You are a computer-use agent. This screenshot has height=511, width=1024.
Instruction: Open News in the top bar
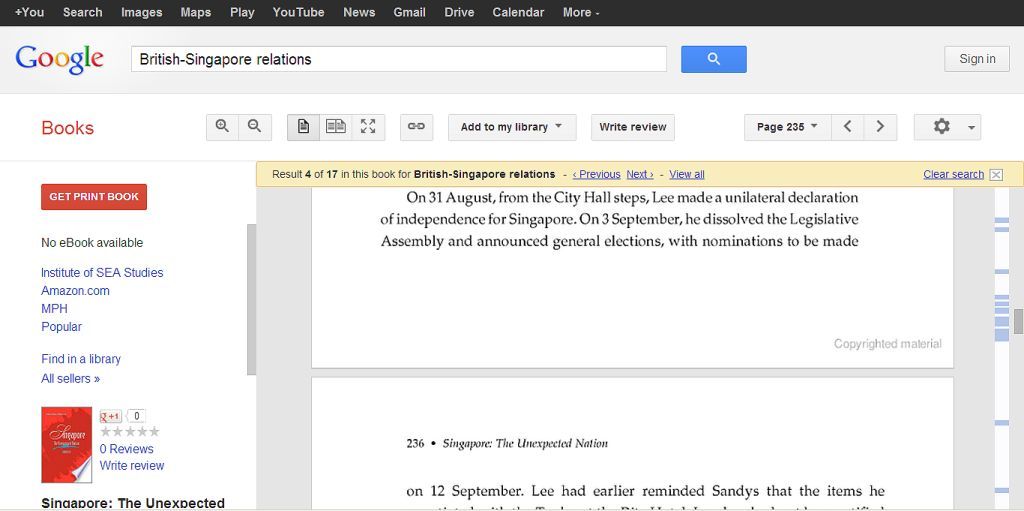(x=359, y=12)
